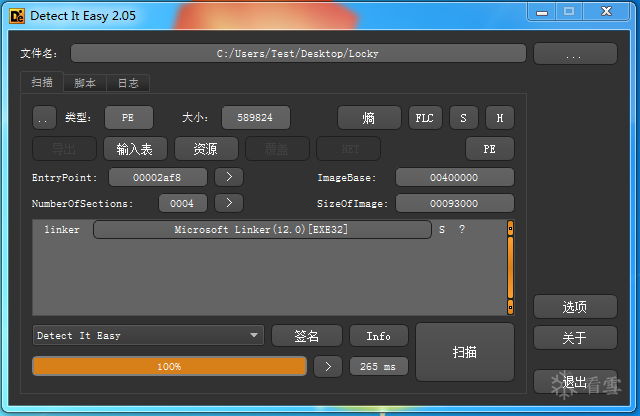Open the file browse '...' button
This screenshot has width=640, height=416.
[x=575, y=53]
